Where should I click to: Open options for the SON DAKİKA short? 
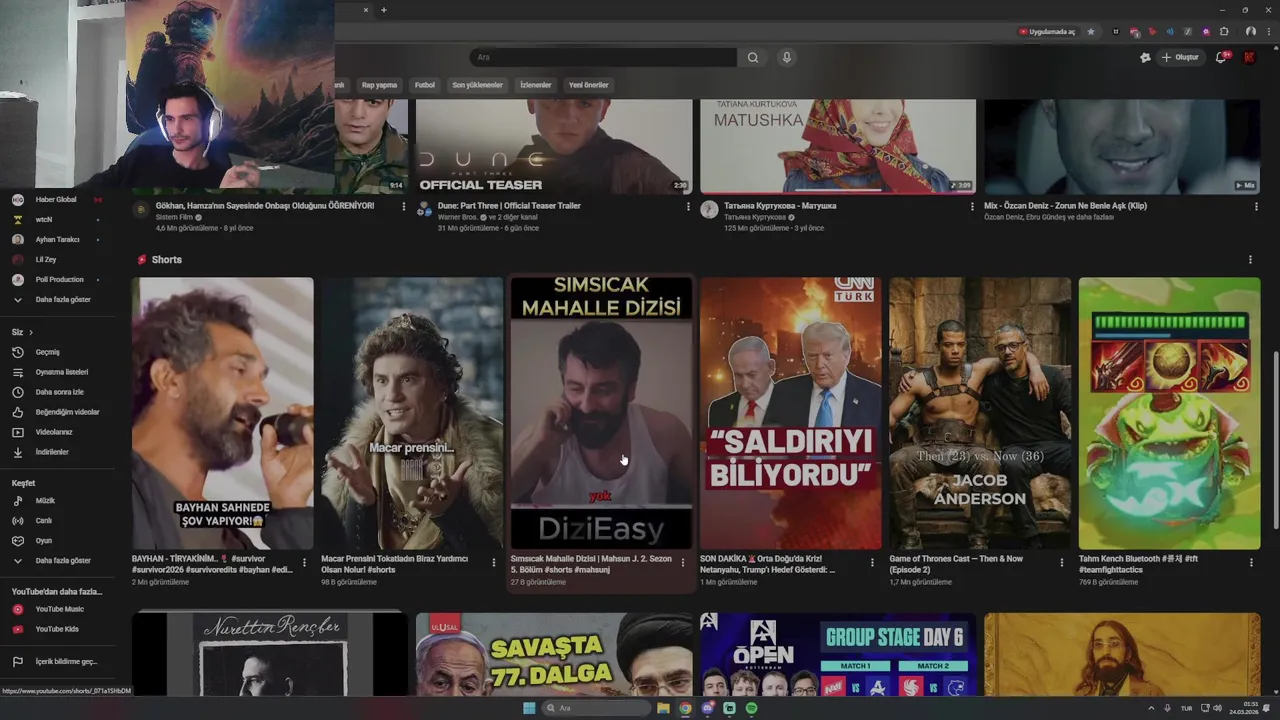tap(872, 563)
